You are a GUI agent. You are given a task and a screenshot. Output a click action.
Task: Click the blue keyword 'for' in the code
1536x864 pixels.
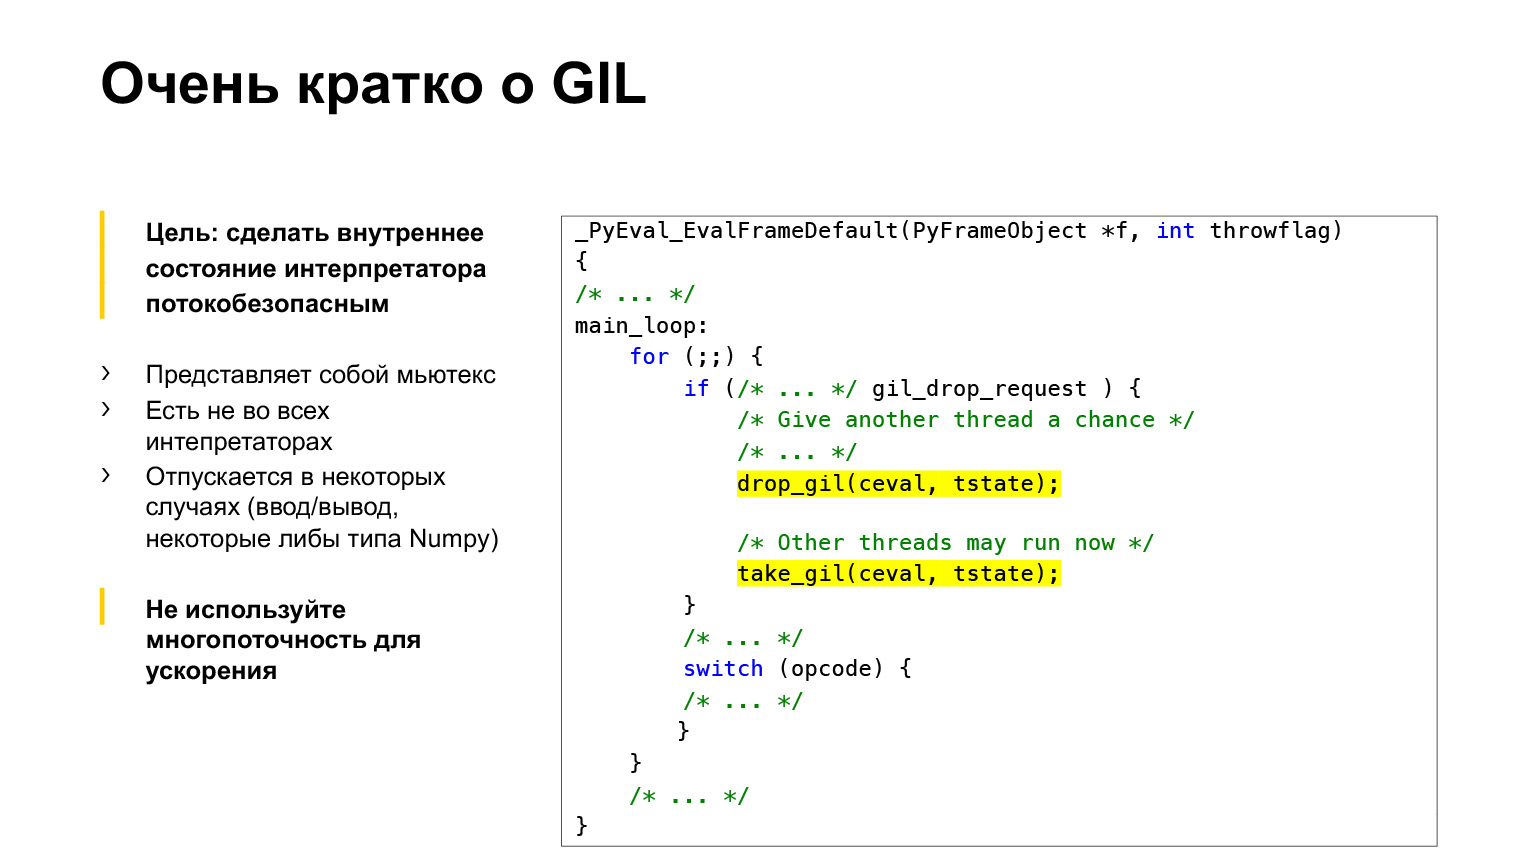click(x=650, y=356)
